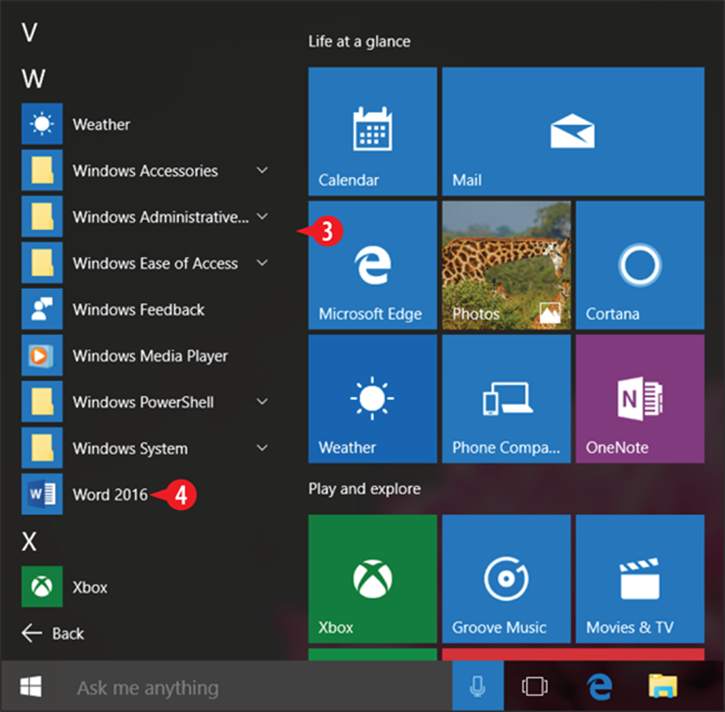Open the Movies & TV tile
725x712 pixels.
click(x=640, y=579)
